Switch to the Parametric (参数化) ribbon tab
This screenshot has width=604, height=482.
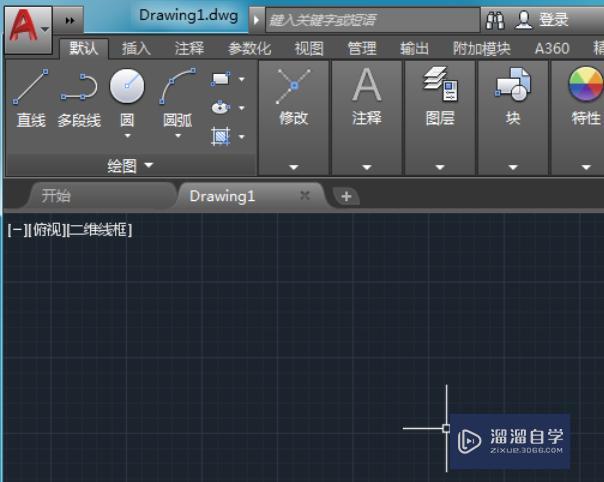tap(249, 49)
